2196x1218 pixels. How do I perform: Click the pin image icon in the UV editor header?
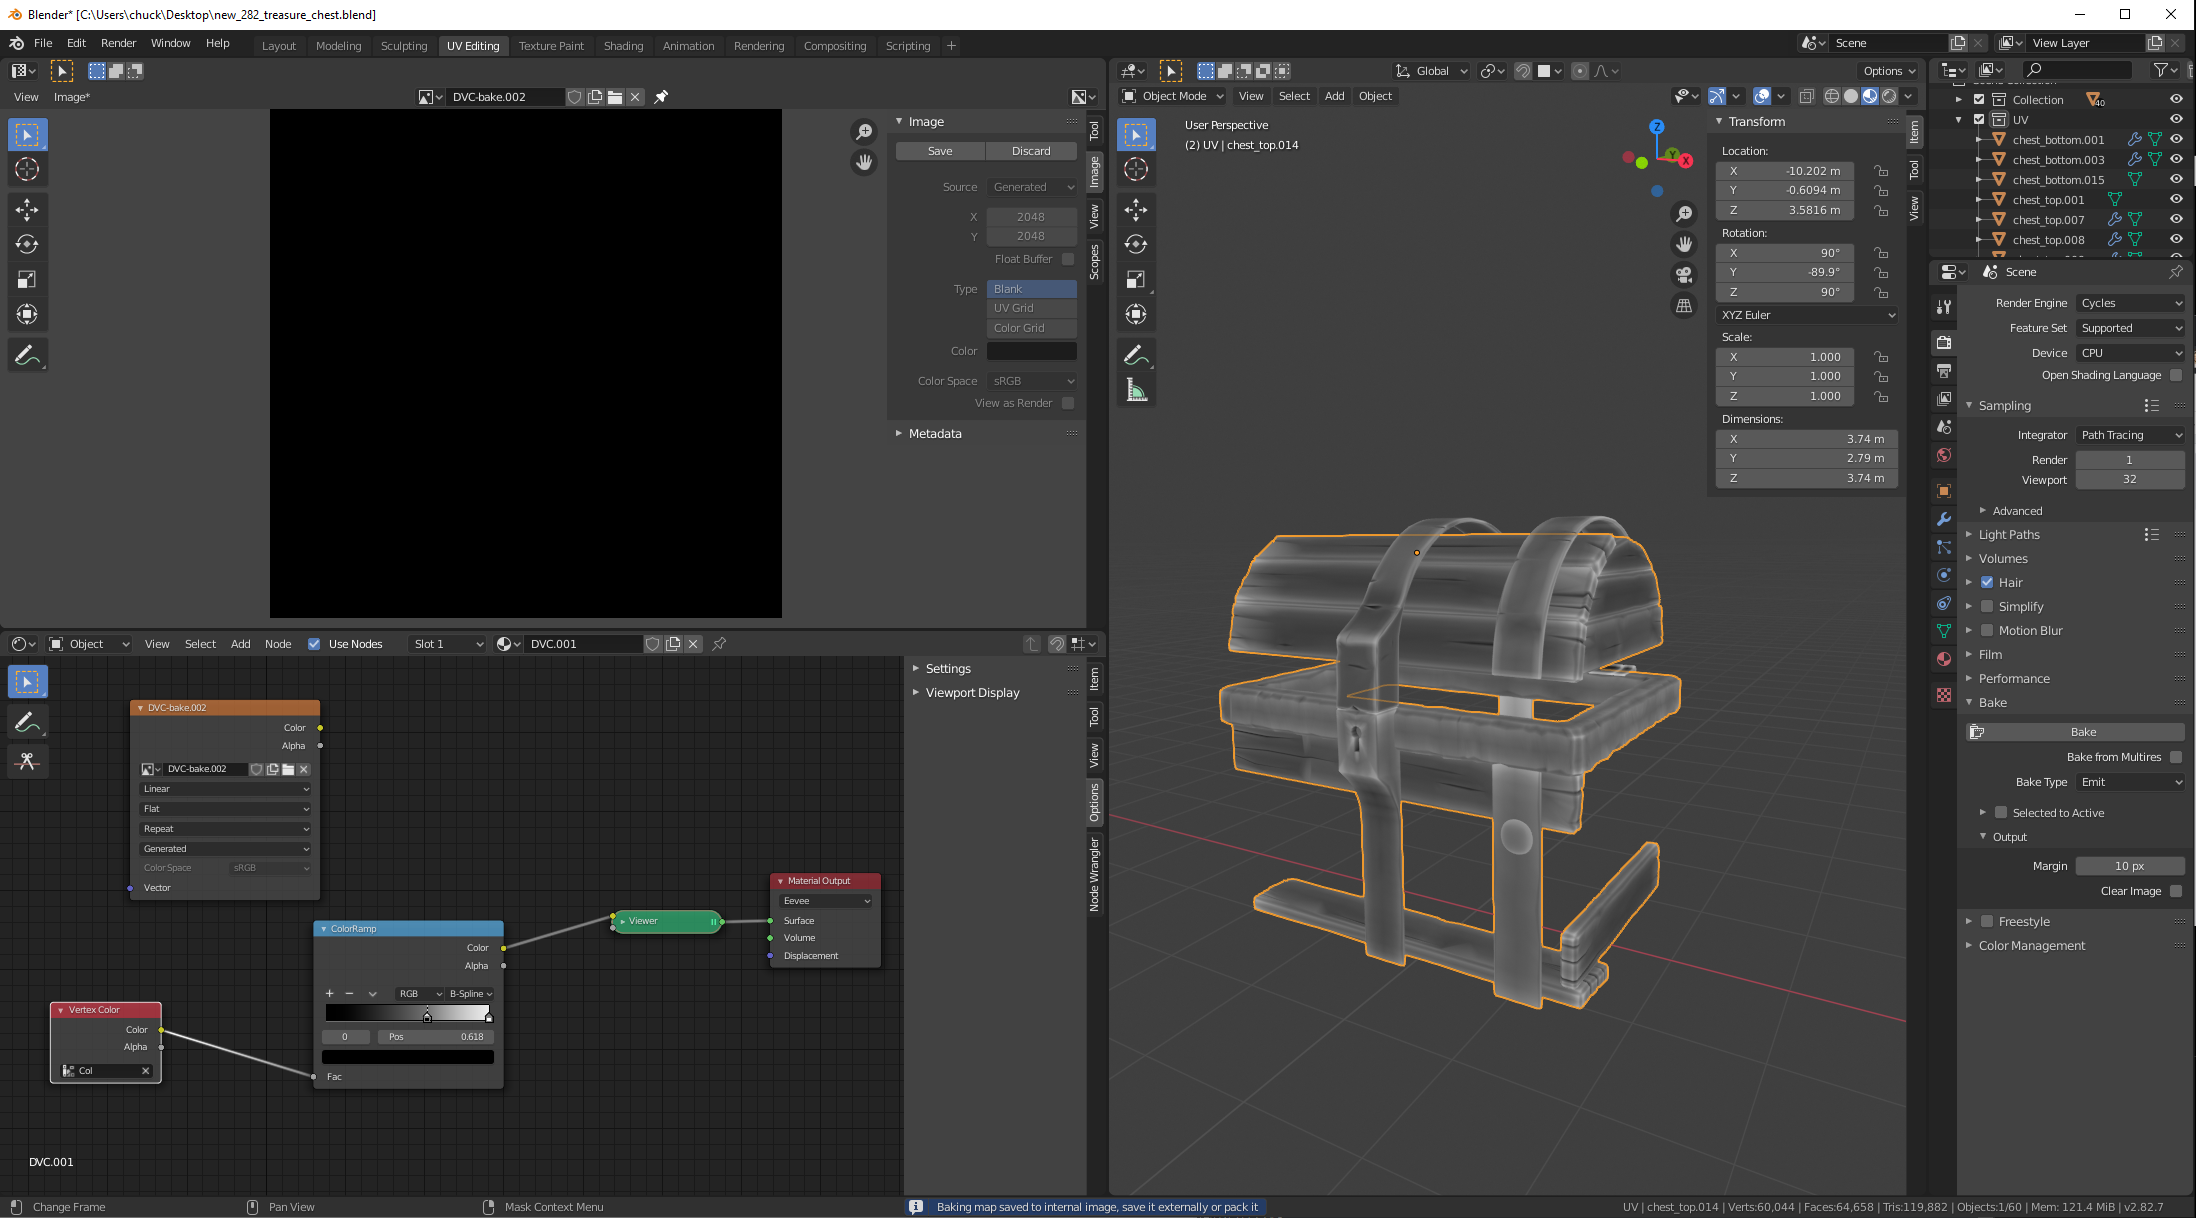661,97
